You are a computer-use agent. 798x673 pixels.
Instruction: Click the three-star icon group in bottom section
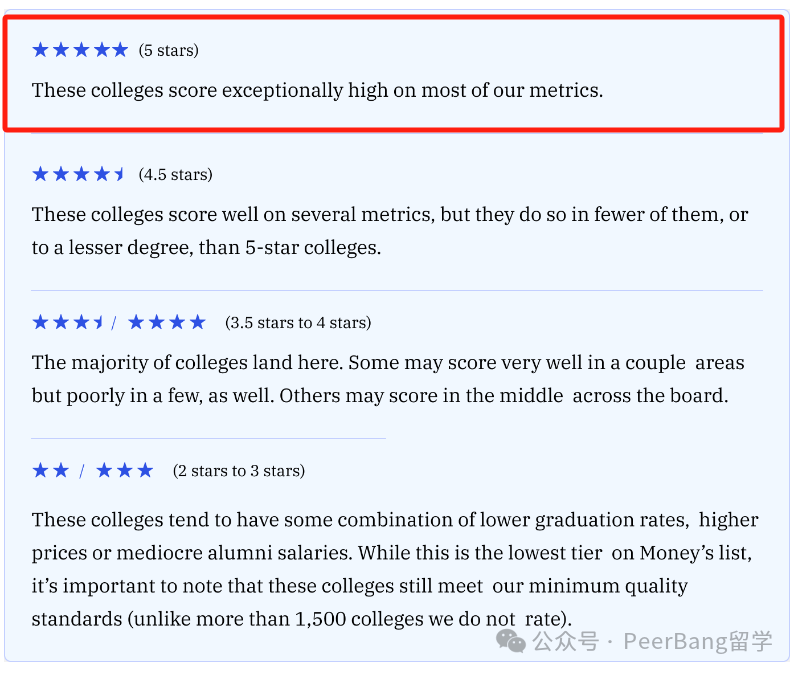pos(125,470)
